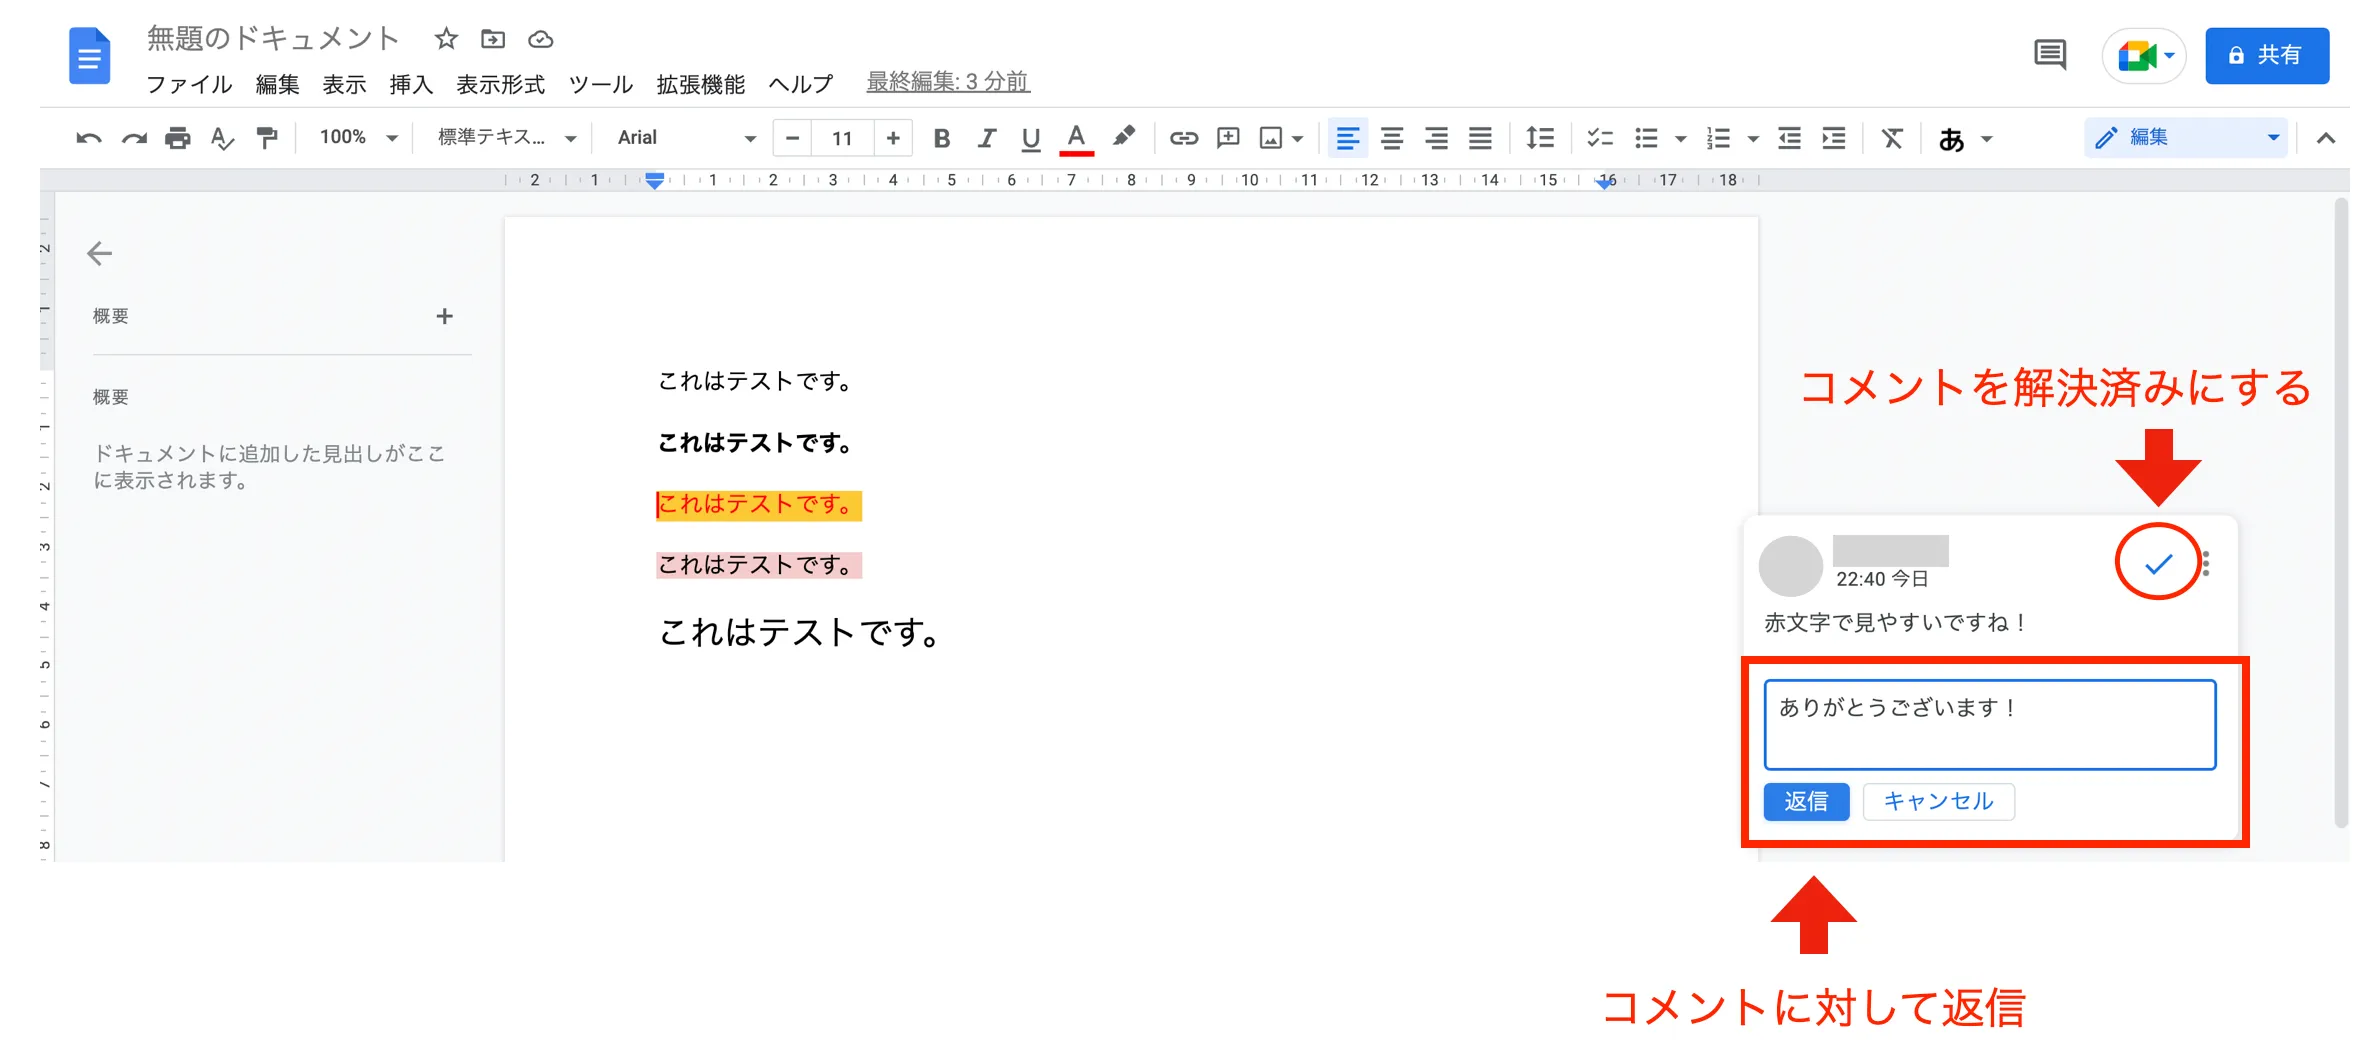
Task: Check cloud save status icon
Action: pyautogui.click(x=540, y=39)
